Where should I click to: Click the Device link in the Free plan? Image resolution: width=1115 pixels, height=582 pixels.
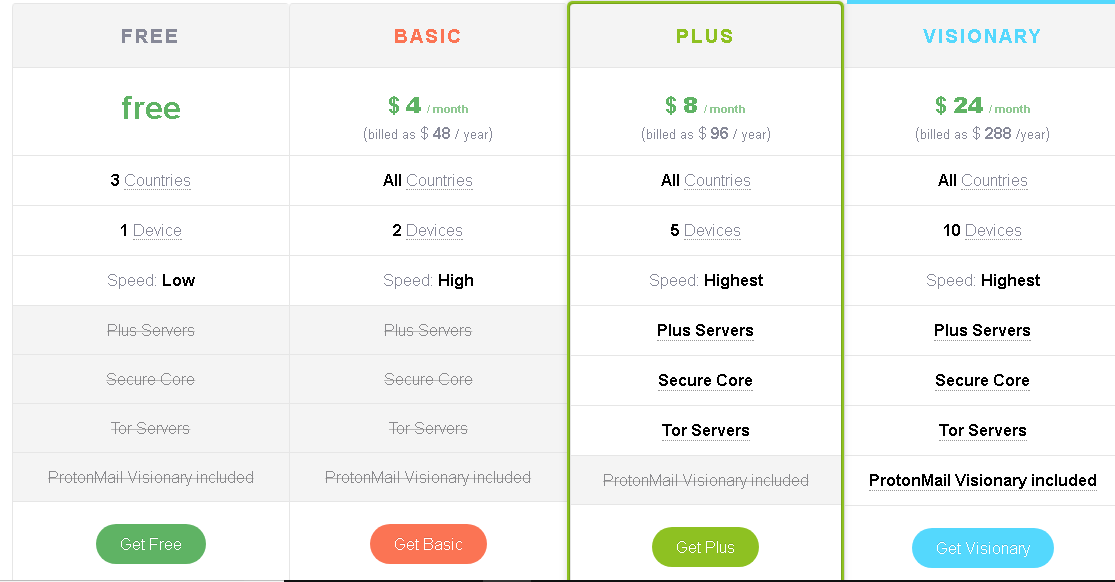click(x=160, y=230)
